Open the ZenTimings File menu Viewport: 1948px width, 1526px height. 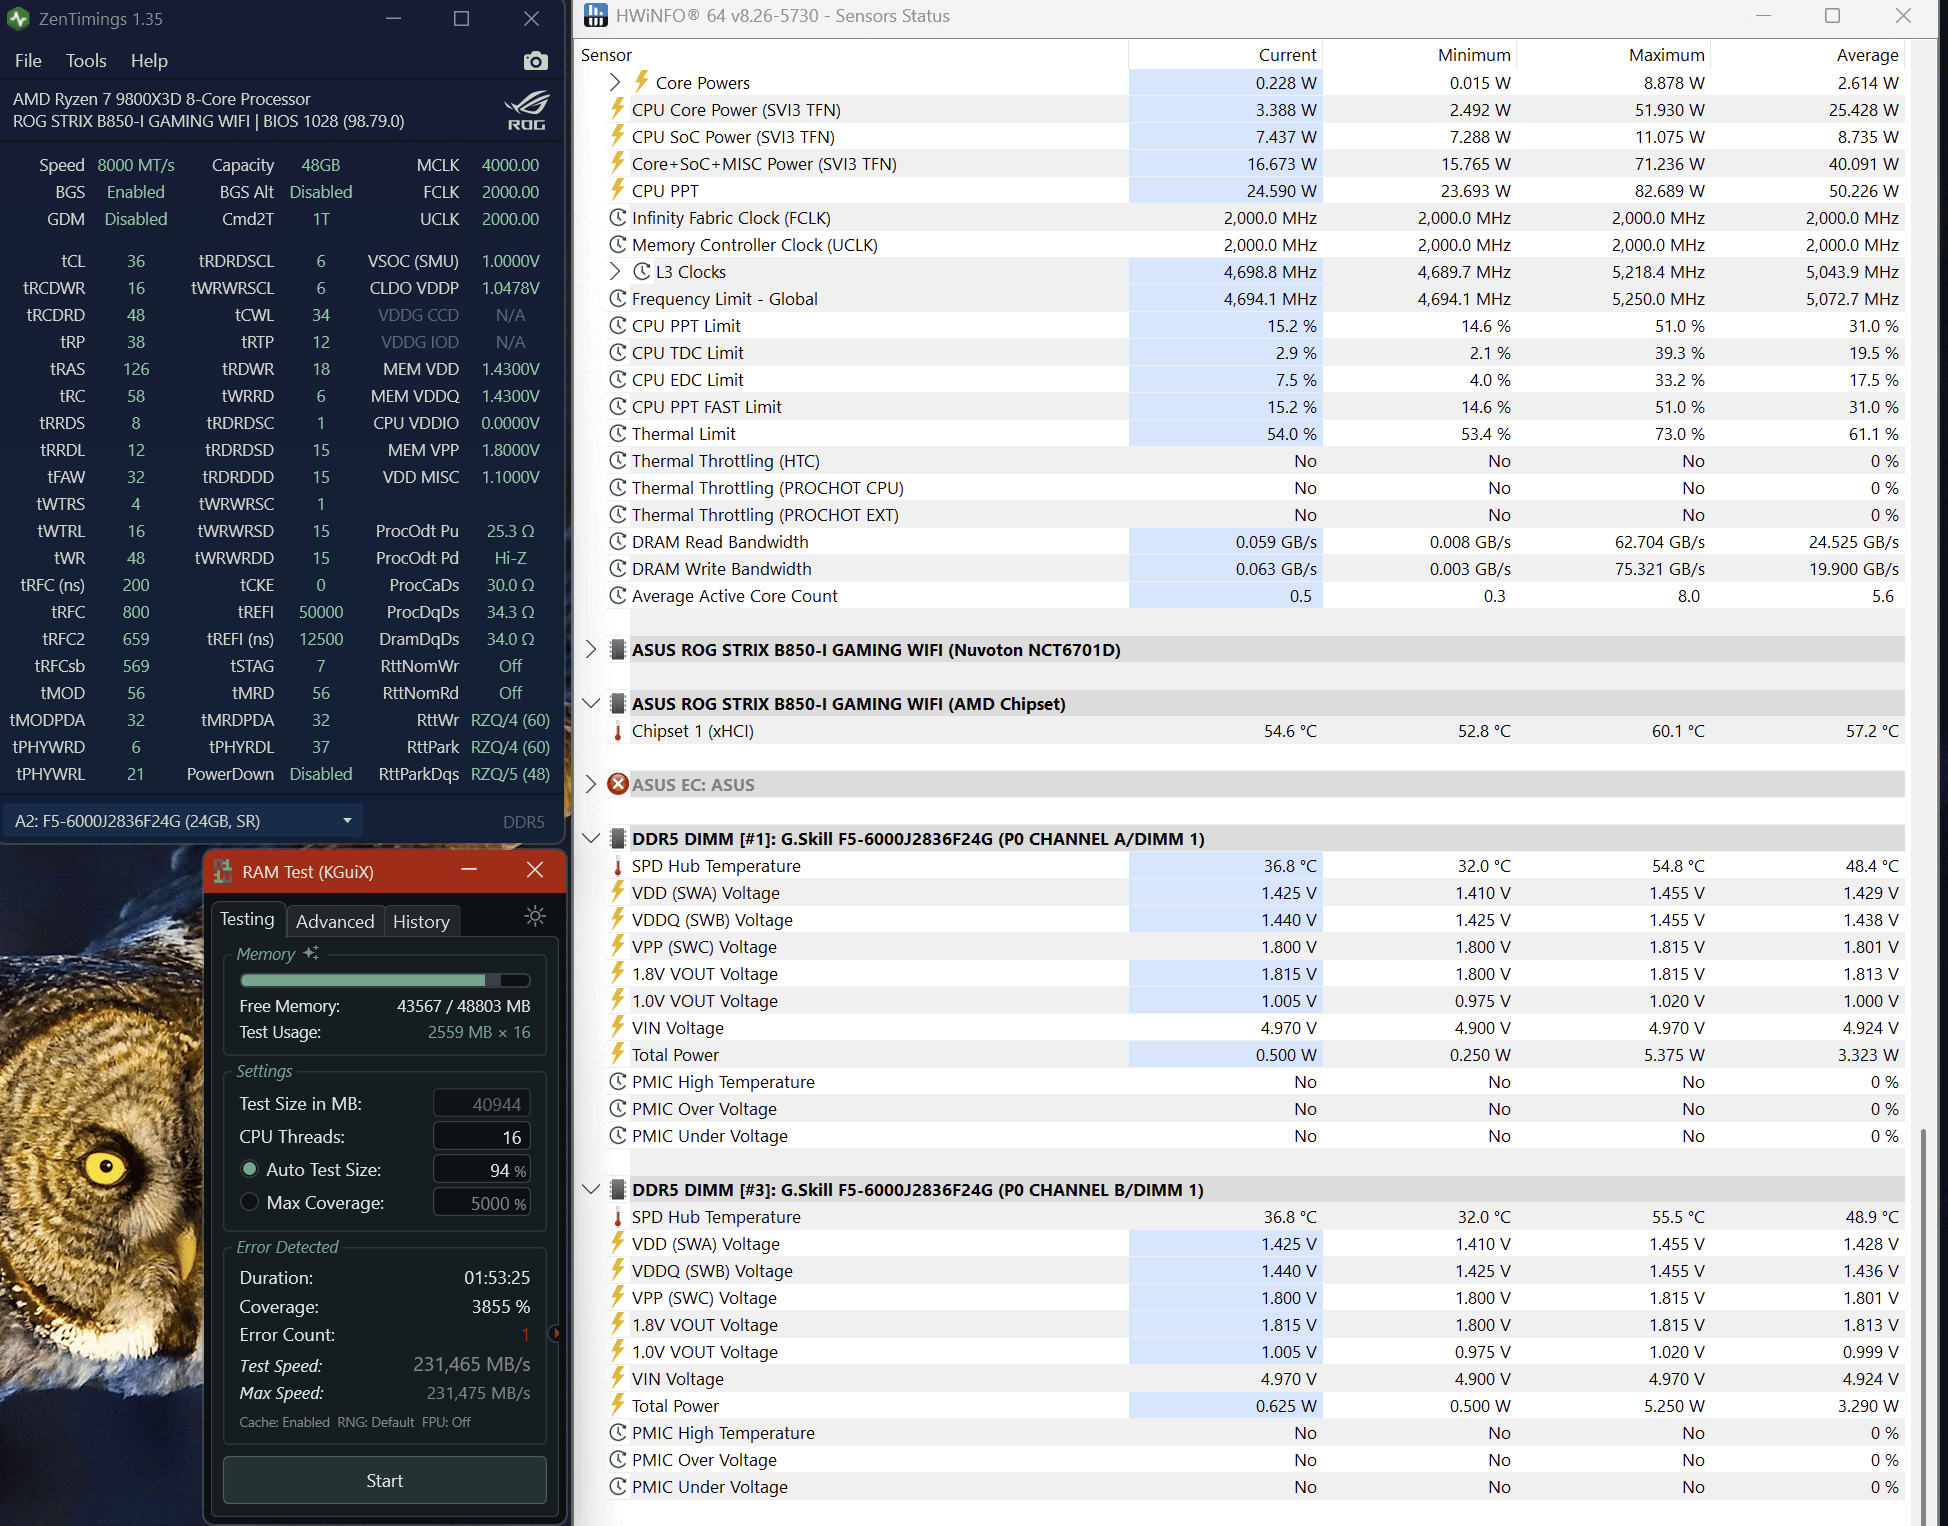(x=28, y=61)
